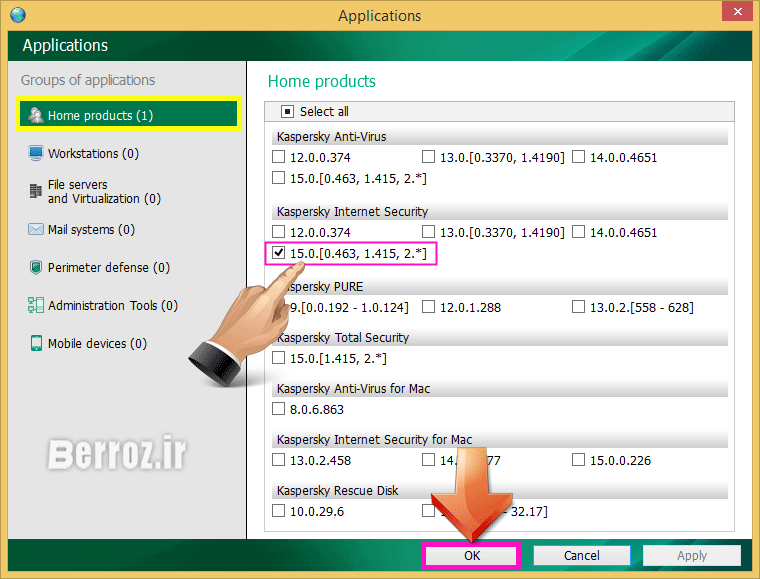This screenshot has height=579, width=760.
Task: Click the Perimeter defense shield icon
Action: pyautogui.click(x=35, y=267)
